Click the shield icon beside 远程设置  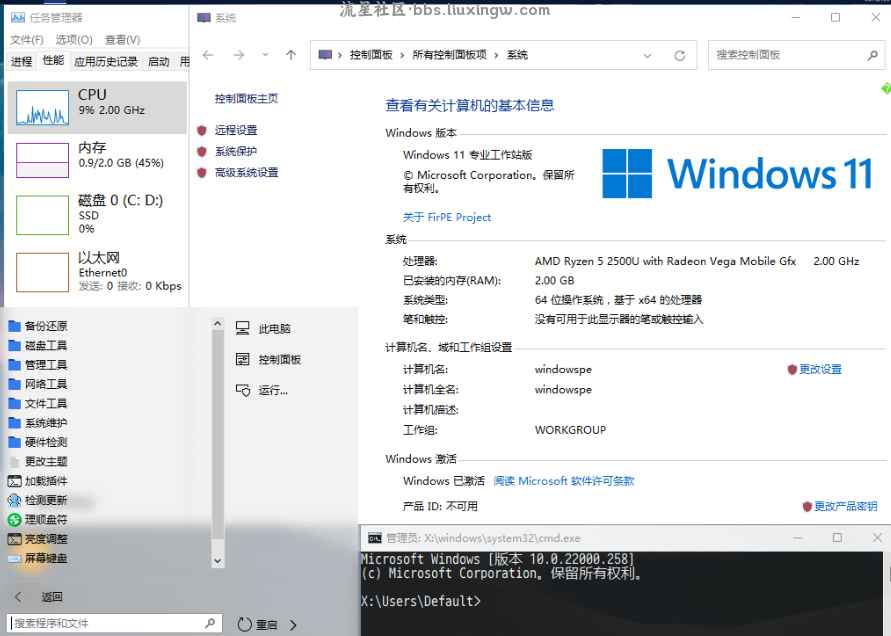coord(202,130)
